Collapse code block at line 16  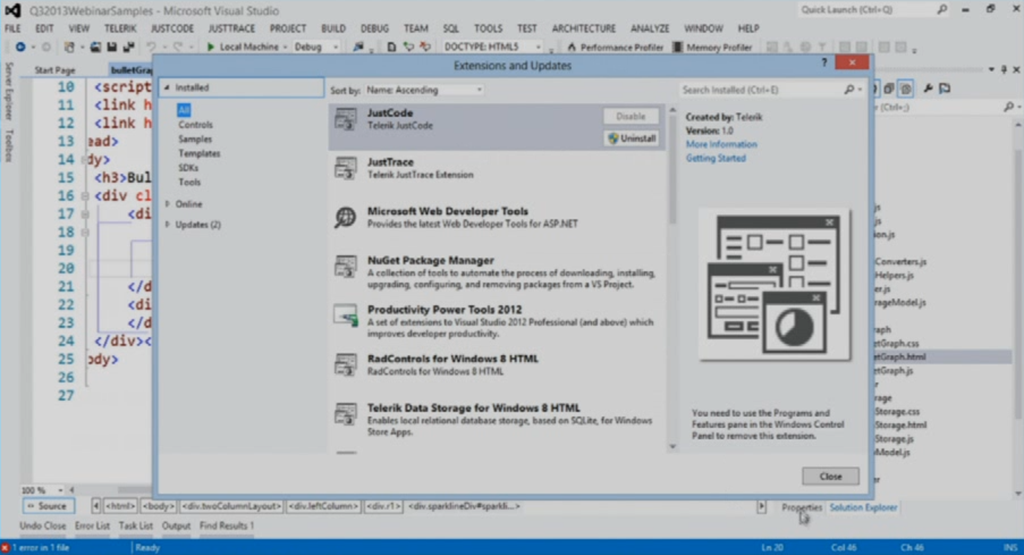point(85,196)
